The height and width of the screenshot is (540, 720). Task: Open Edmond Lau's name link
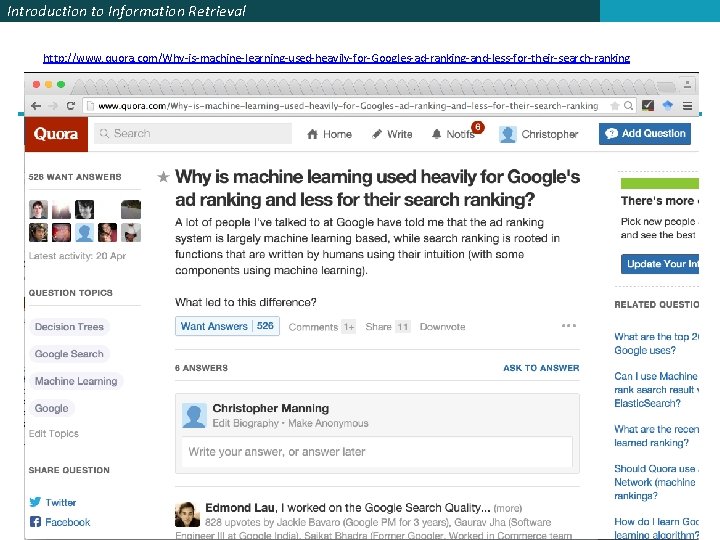[x=240, y=508]
